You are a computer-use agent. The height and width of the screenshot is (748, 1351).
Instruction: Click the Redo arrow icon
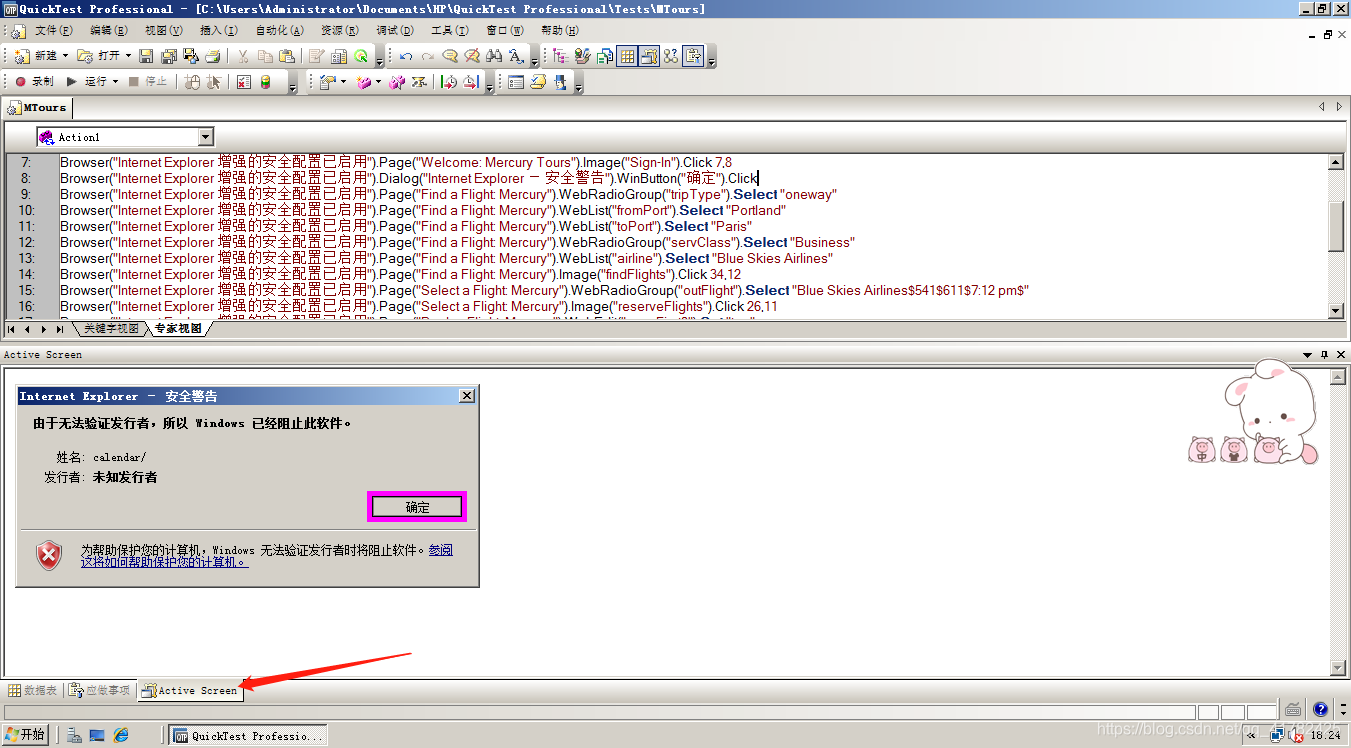[428, 56]
